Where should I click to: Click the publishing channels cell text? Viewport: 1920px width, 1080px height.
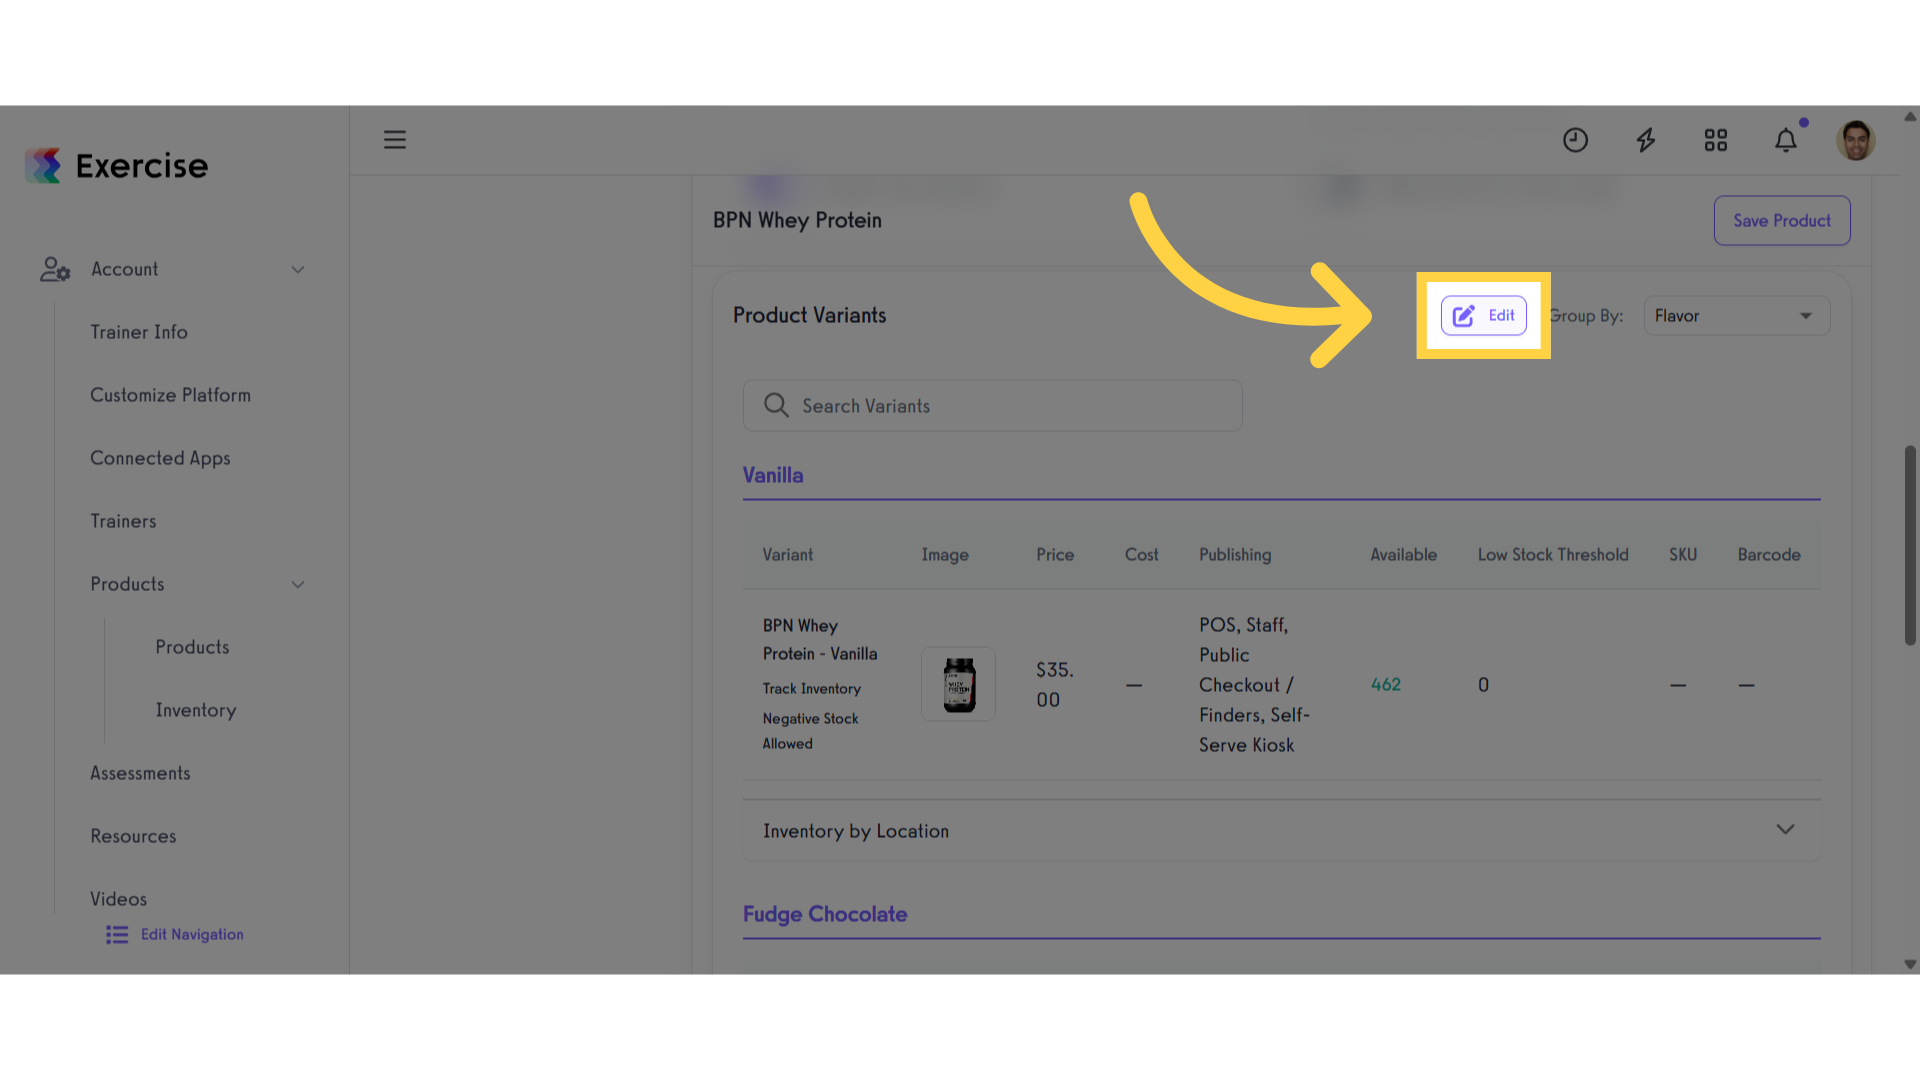[x=1254, y=685]
